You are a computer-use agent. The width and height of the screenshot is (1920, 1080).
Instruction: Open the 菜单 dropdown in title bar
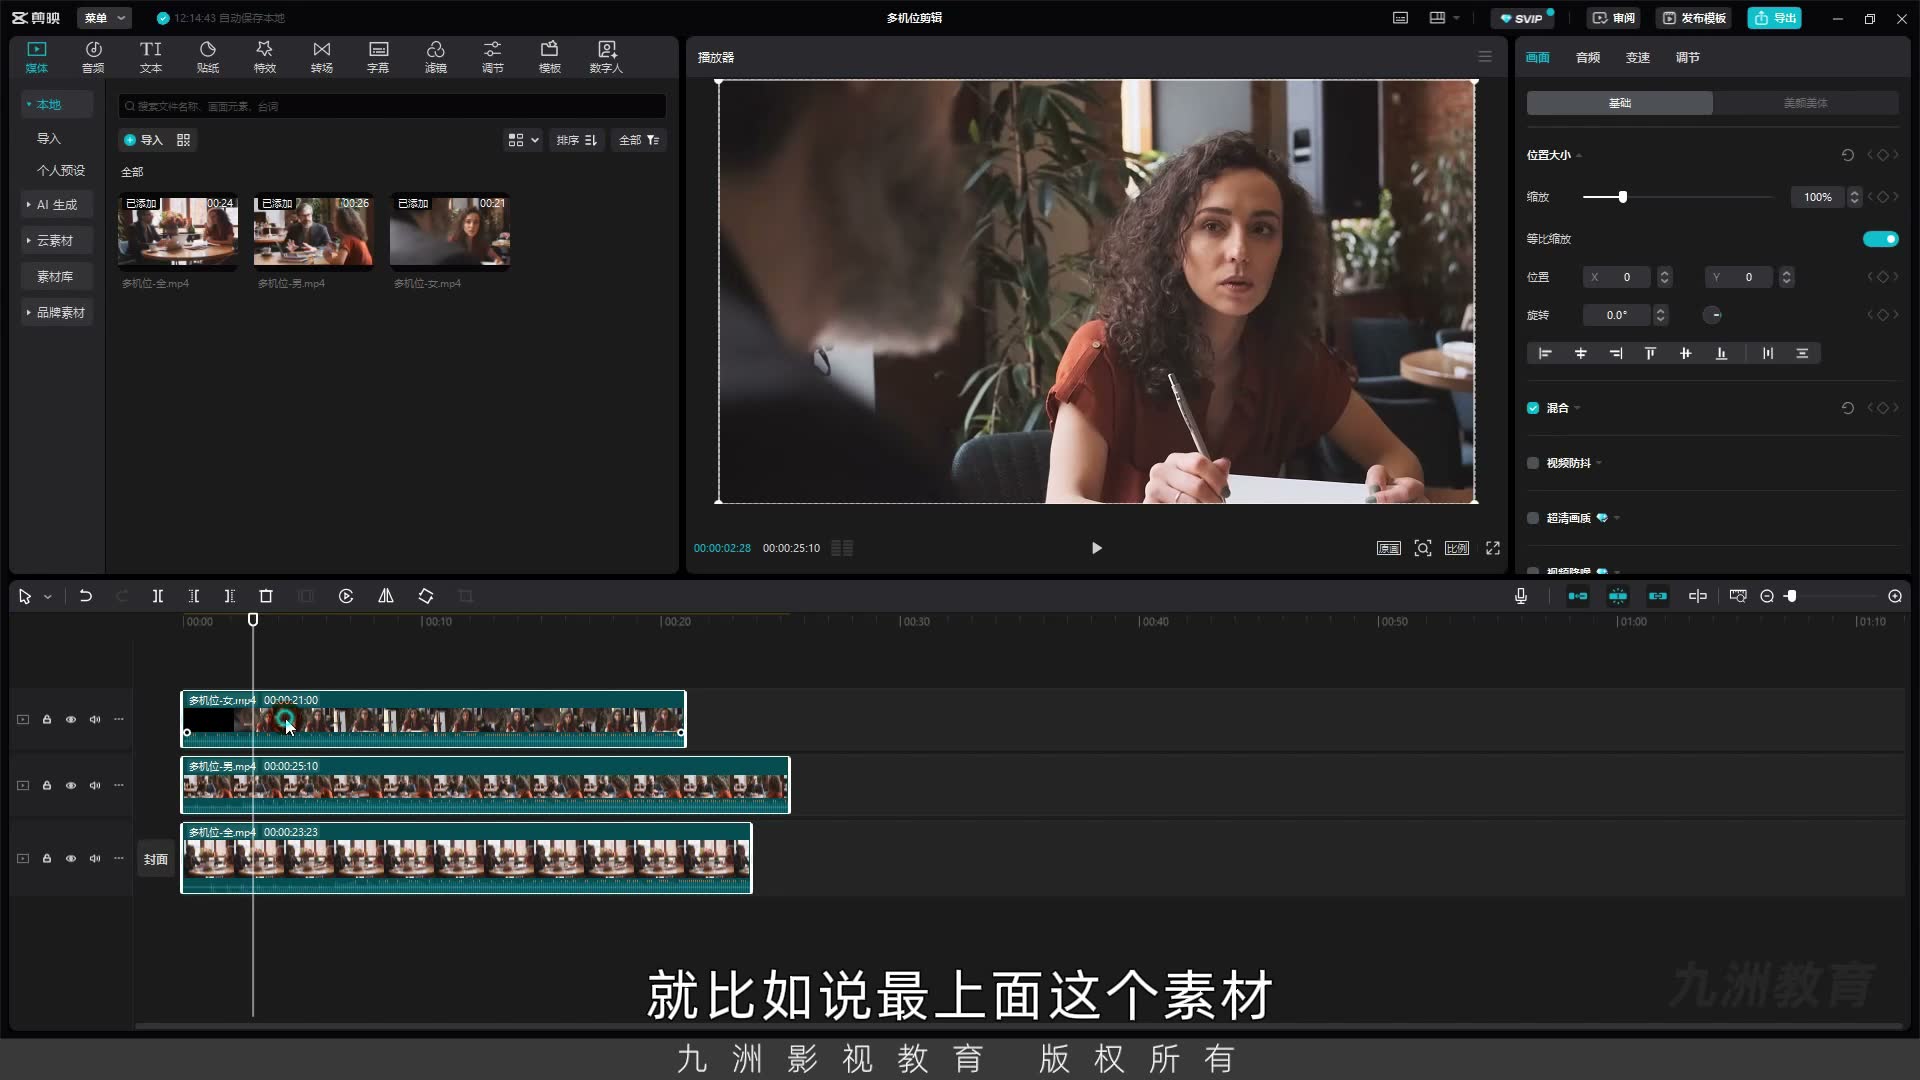click(x=105, y=18)
